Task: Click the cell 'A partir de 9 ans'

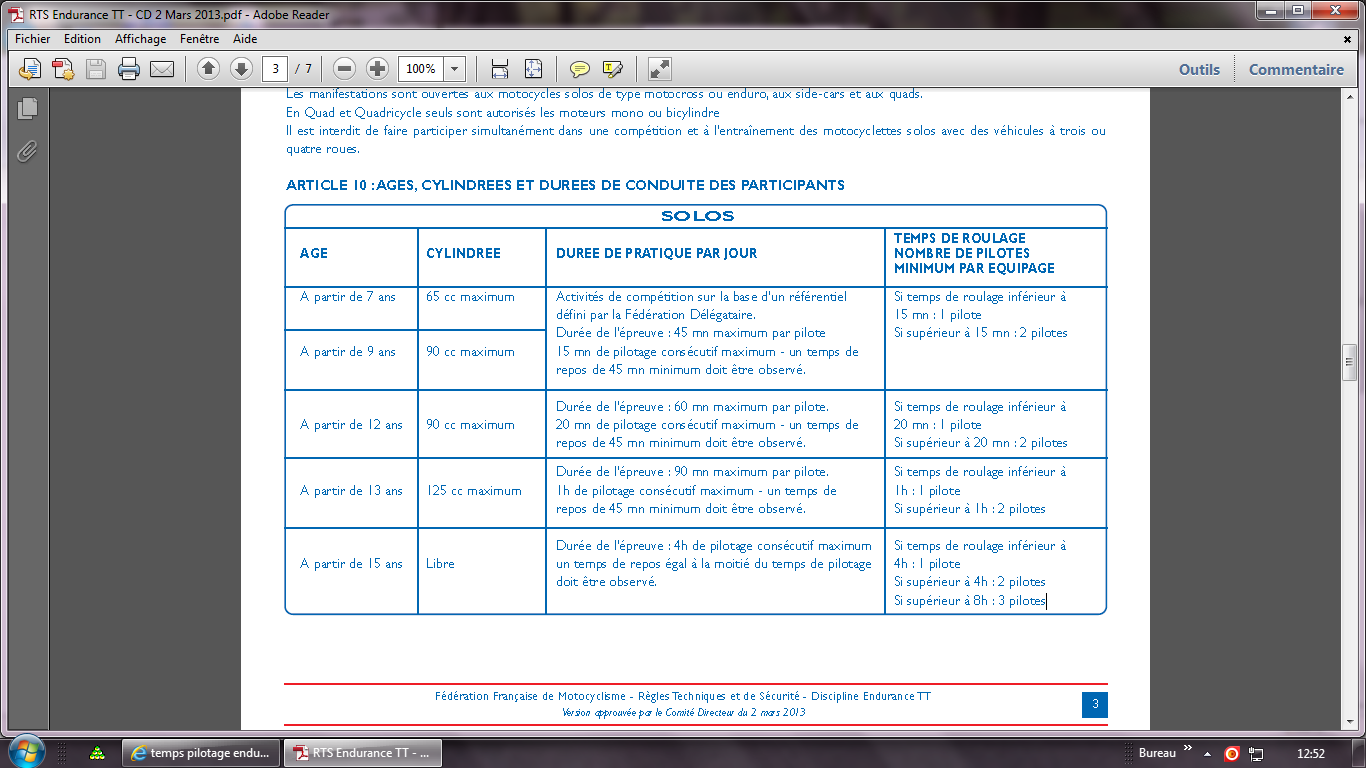Action: (x=348, y=352)
